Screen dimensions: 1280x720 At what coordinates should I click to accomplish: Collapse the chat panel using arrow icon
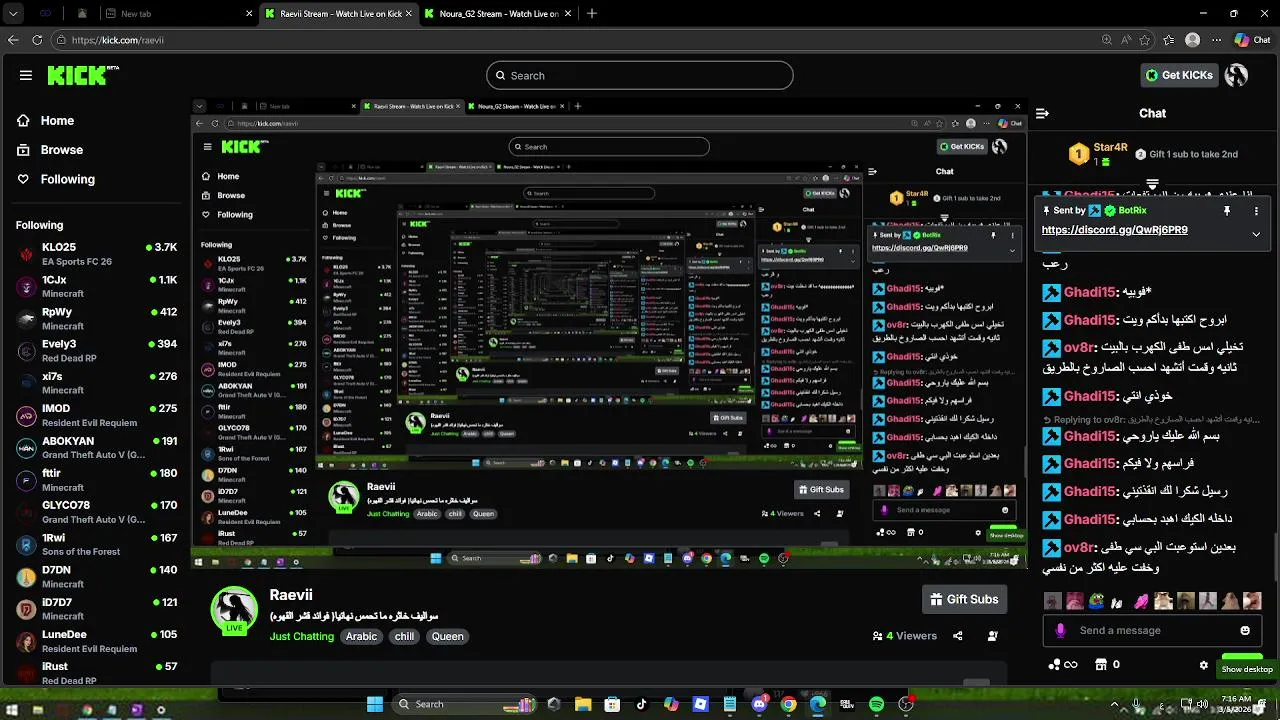pos(1042,113)
